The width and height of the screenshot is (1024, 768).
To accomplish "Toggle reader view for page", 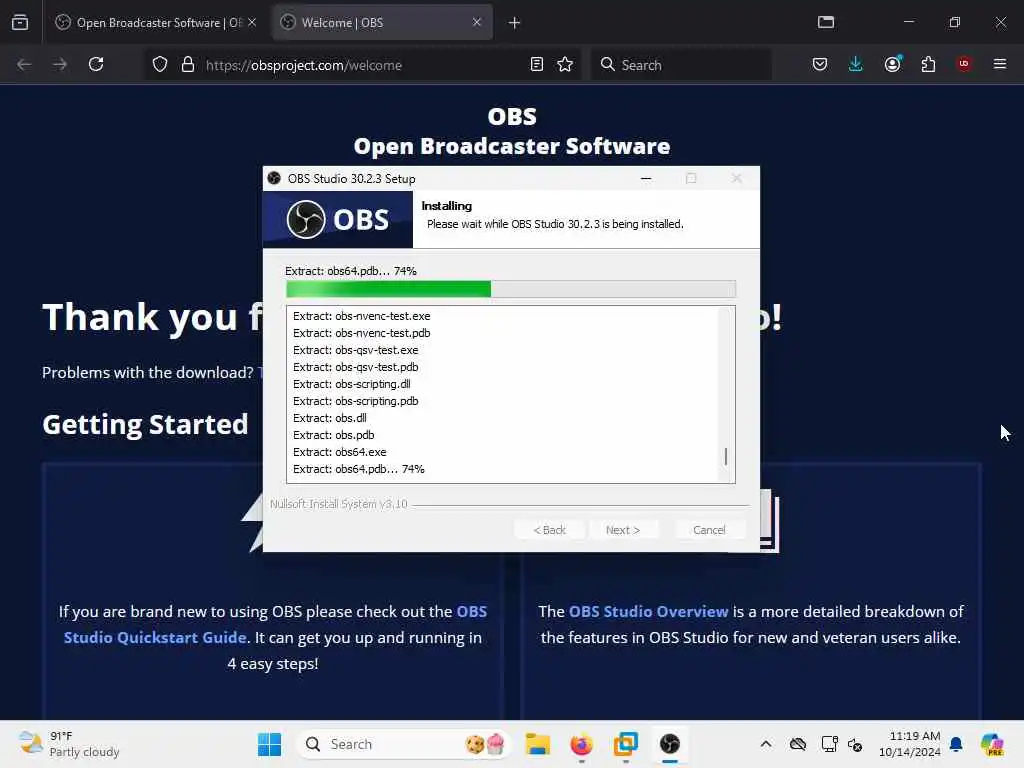I will point(537,65).
